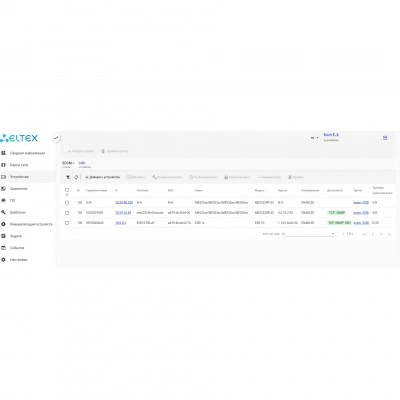400x400 pixels.
Task: Open the first row's IP address link
Action: coord(124,203)
